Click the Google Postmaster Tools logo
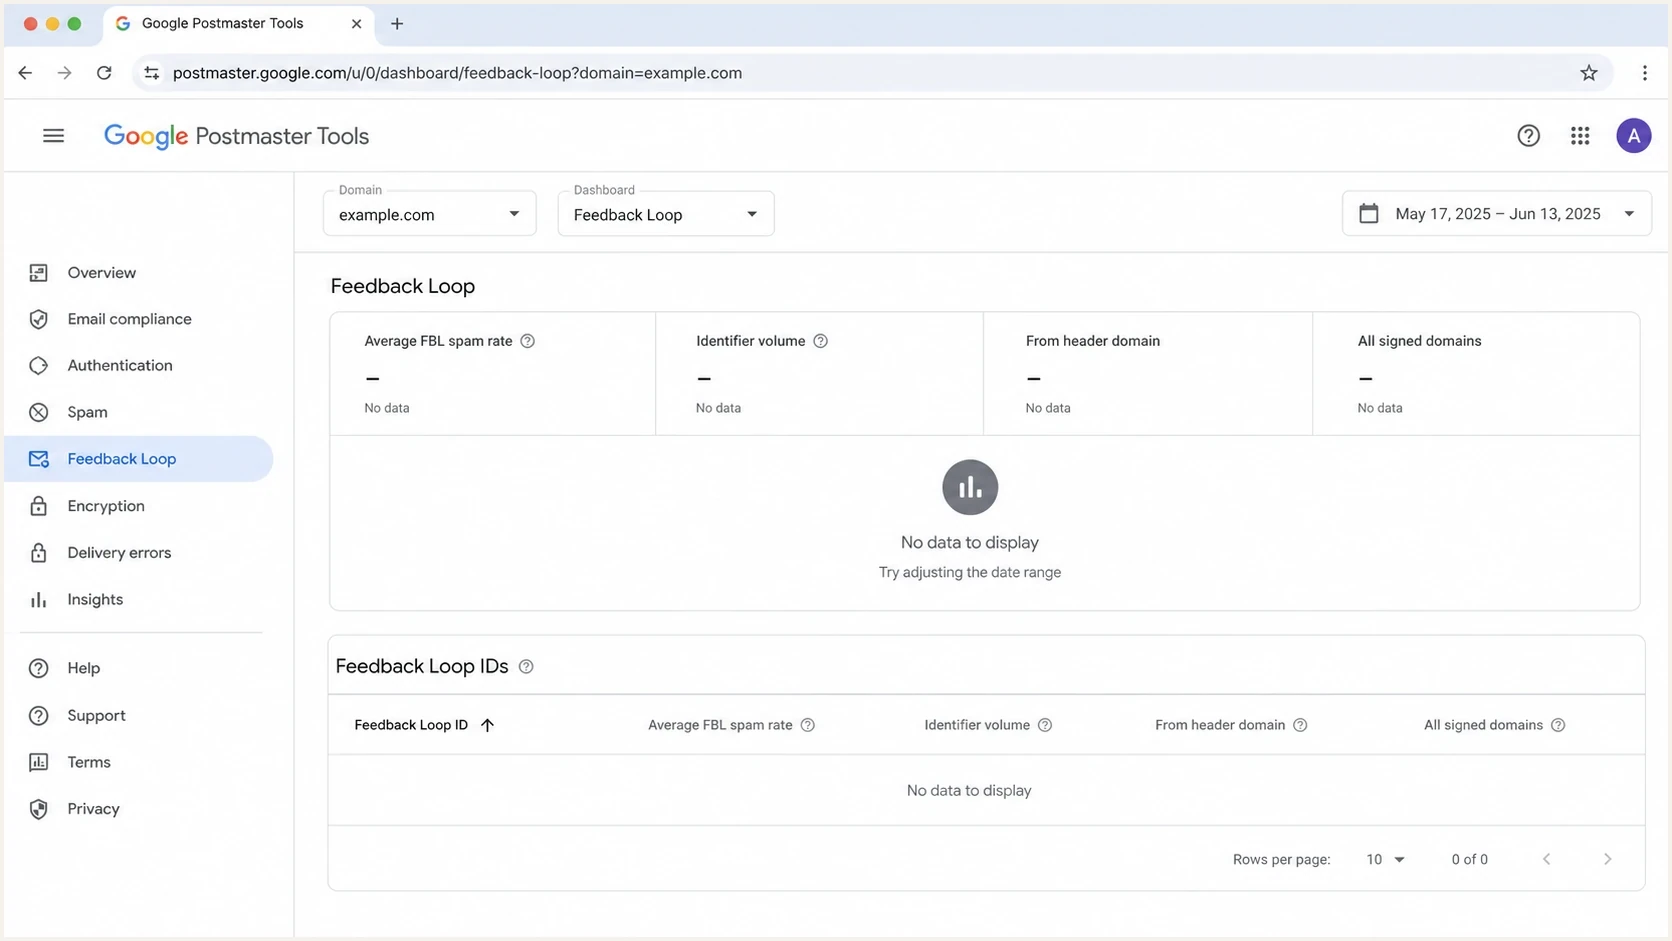 pos(237,136)
